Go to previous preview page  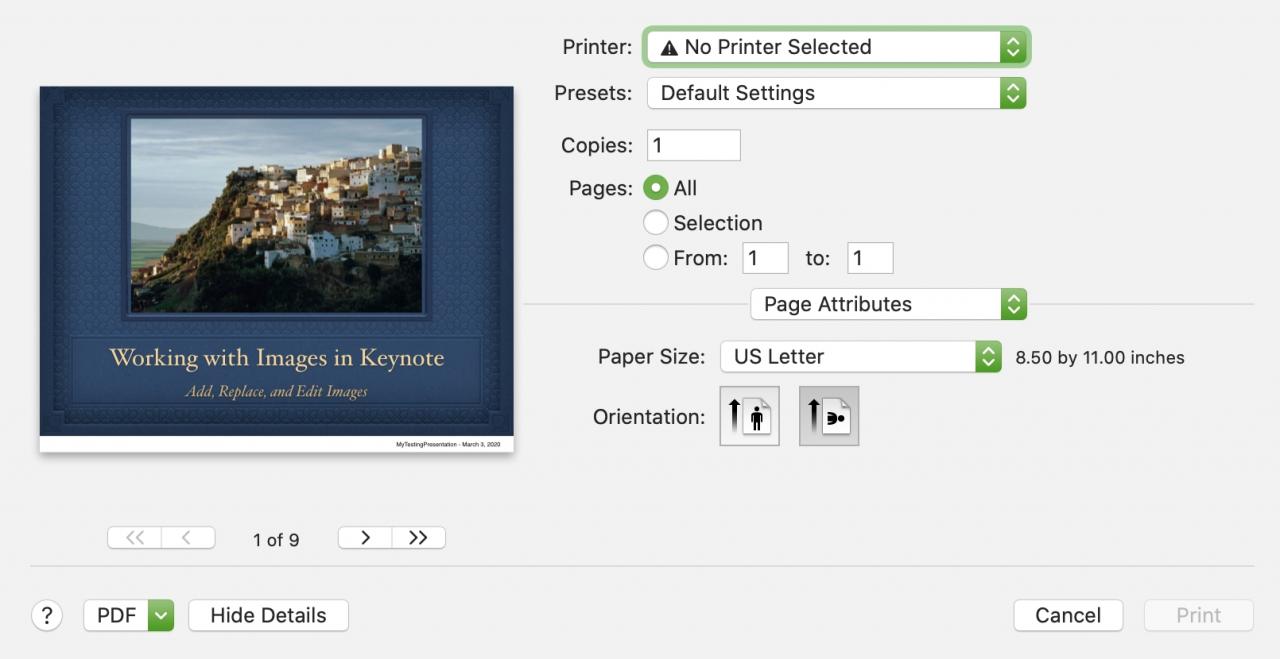point(187,538)
